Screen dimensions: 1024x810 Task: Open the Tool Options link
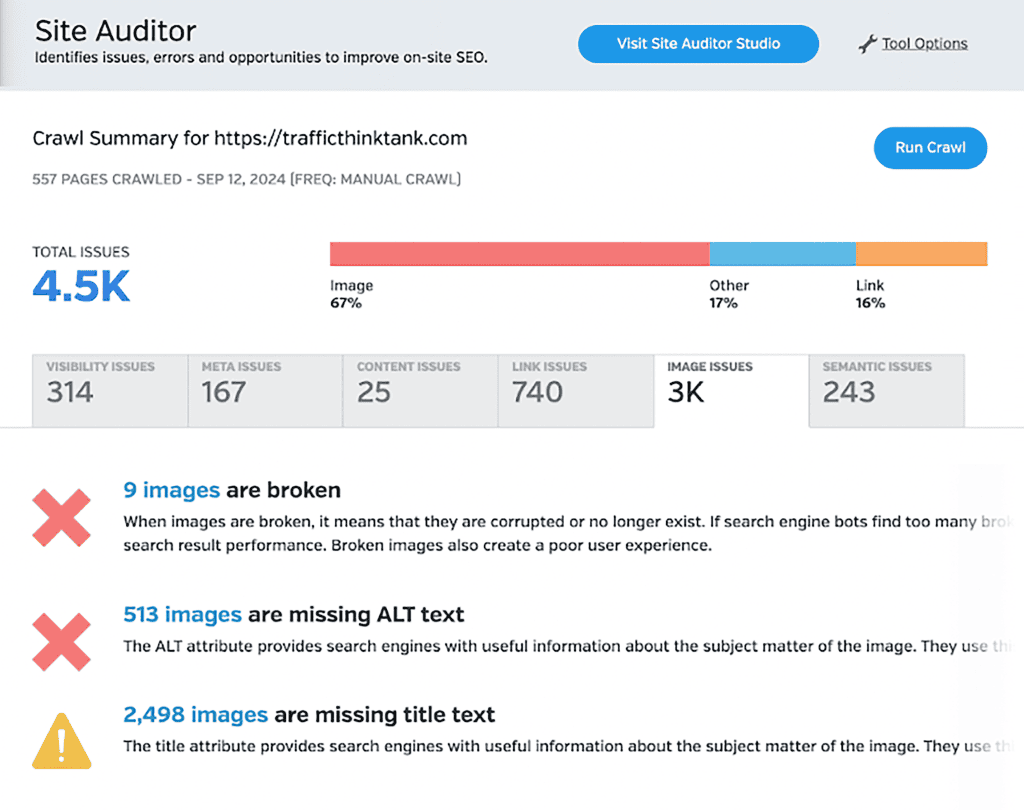(924, 44)
